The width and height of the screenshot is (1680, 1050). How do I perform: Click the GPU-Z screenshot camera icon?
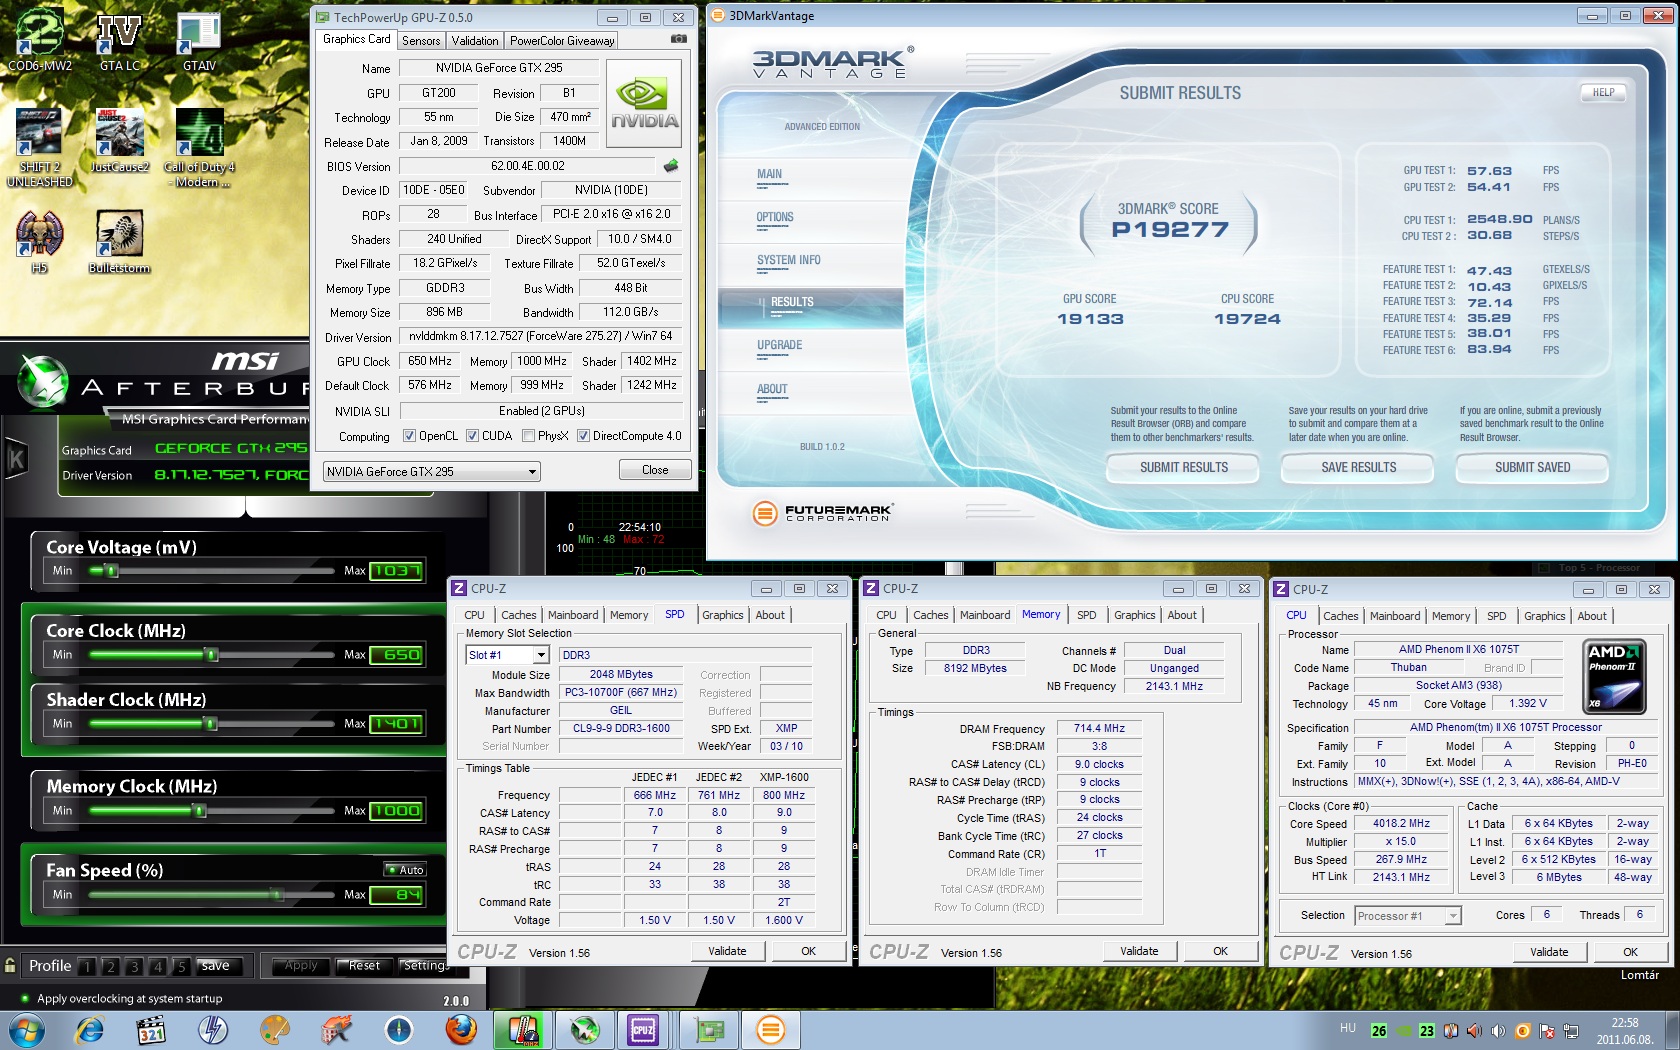[679, 39]
